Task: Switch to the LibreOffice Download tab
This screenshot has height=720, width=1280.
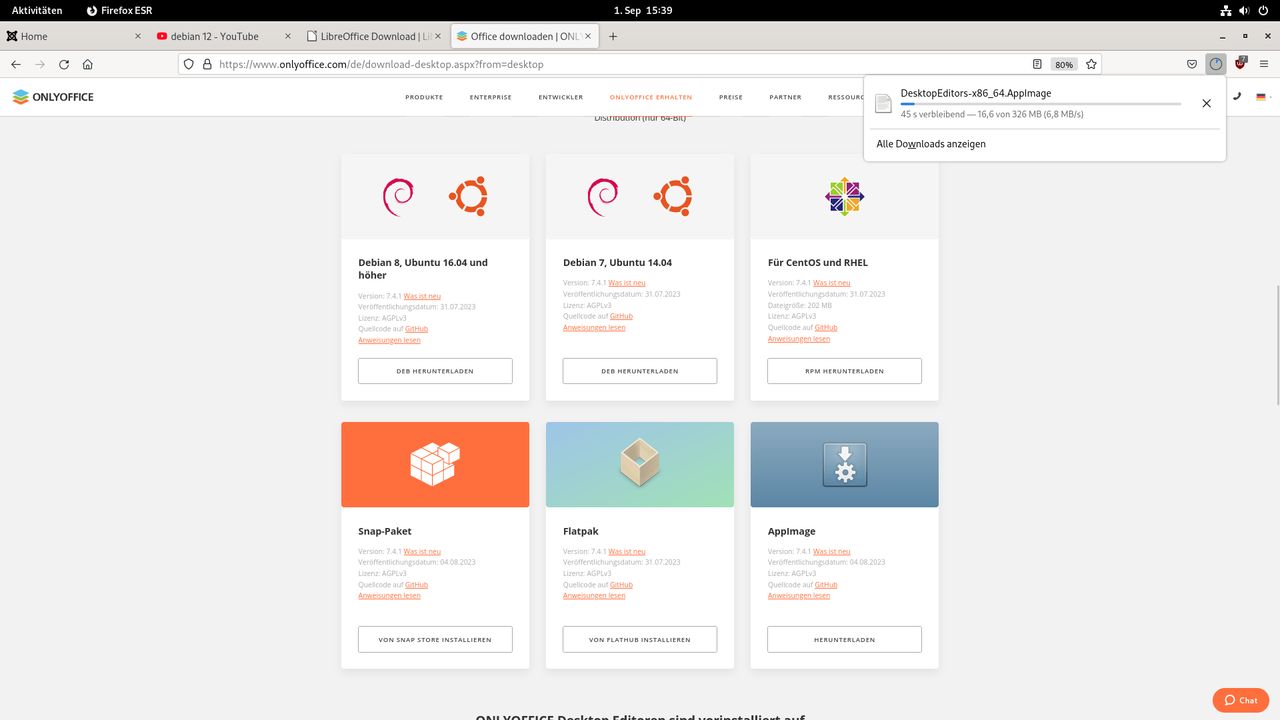Action: click(374, 36)
